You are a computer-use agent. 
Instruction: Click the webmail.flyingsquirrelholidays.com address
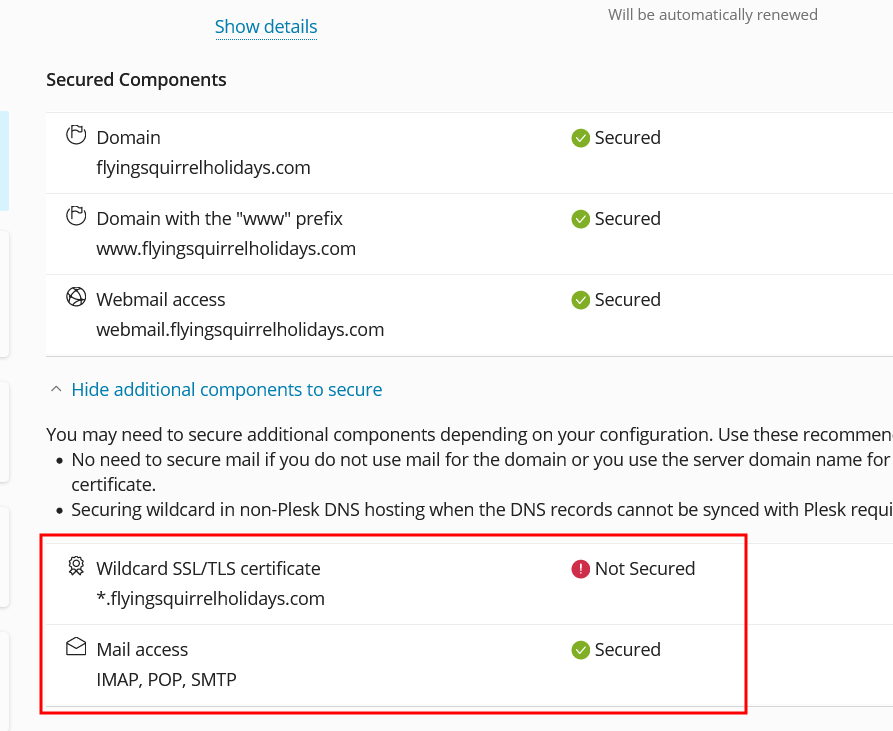240,329
